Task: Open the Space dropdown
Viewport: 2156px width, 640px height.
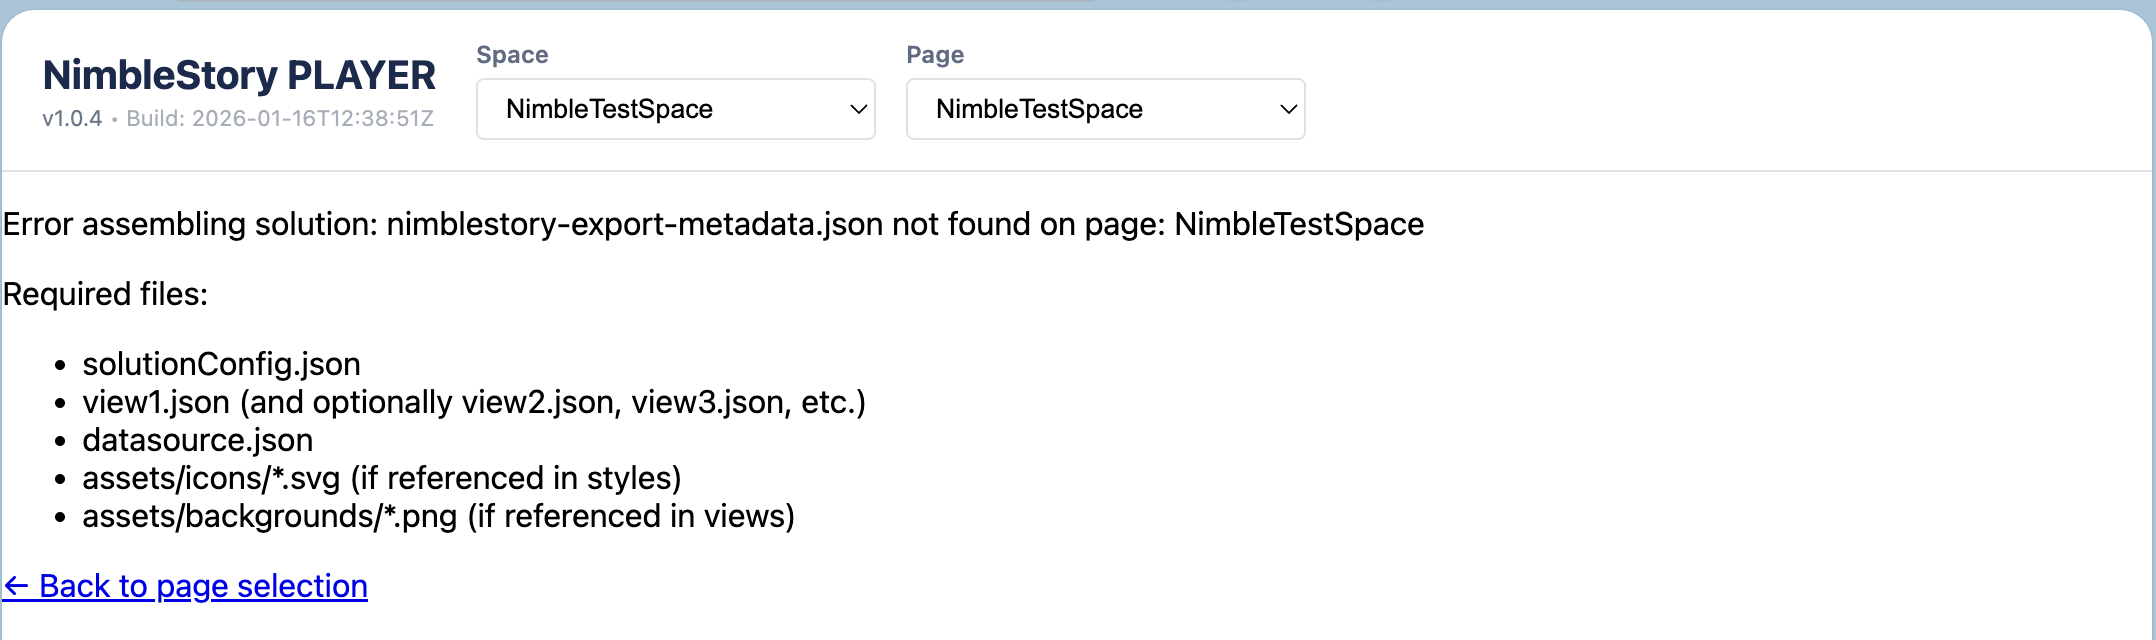Action: tap(675, 109)
